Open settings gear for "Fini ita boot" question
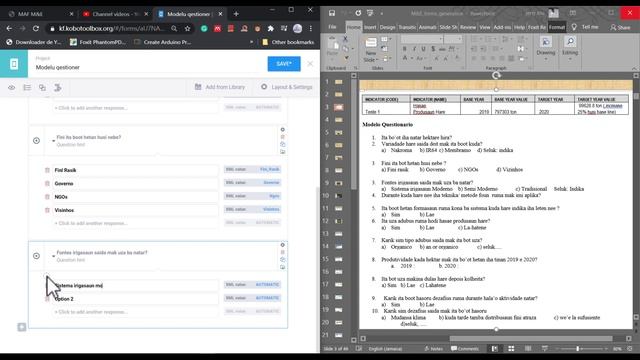640x360 pixels. pos(282,130)
